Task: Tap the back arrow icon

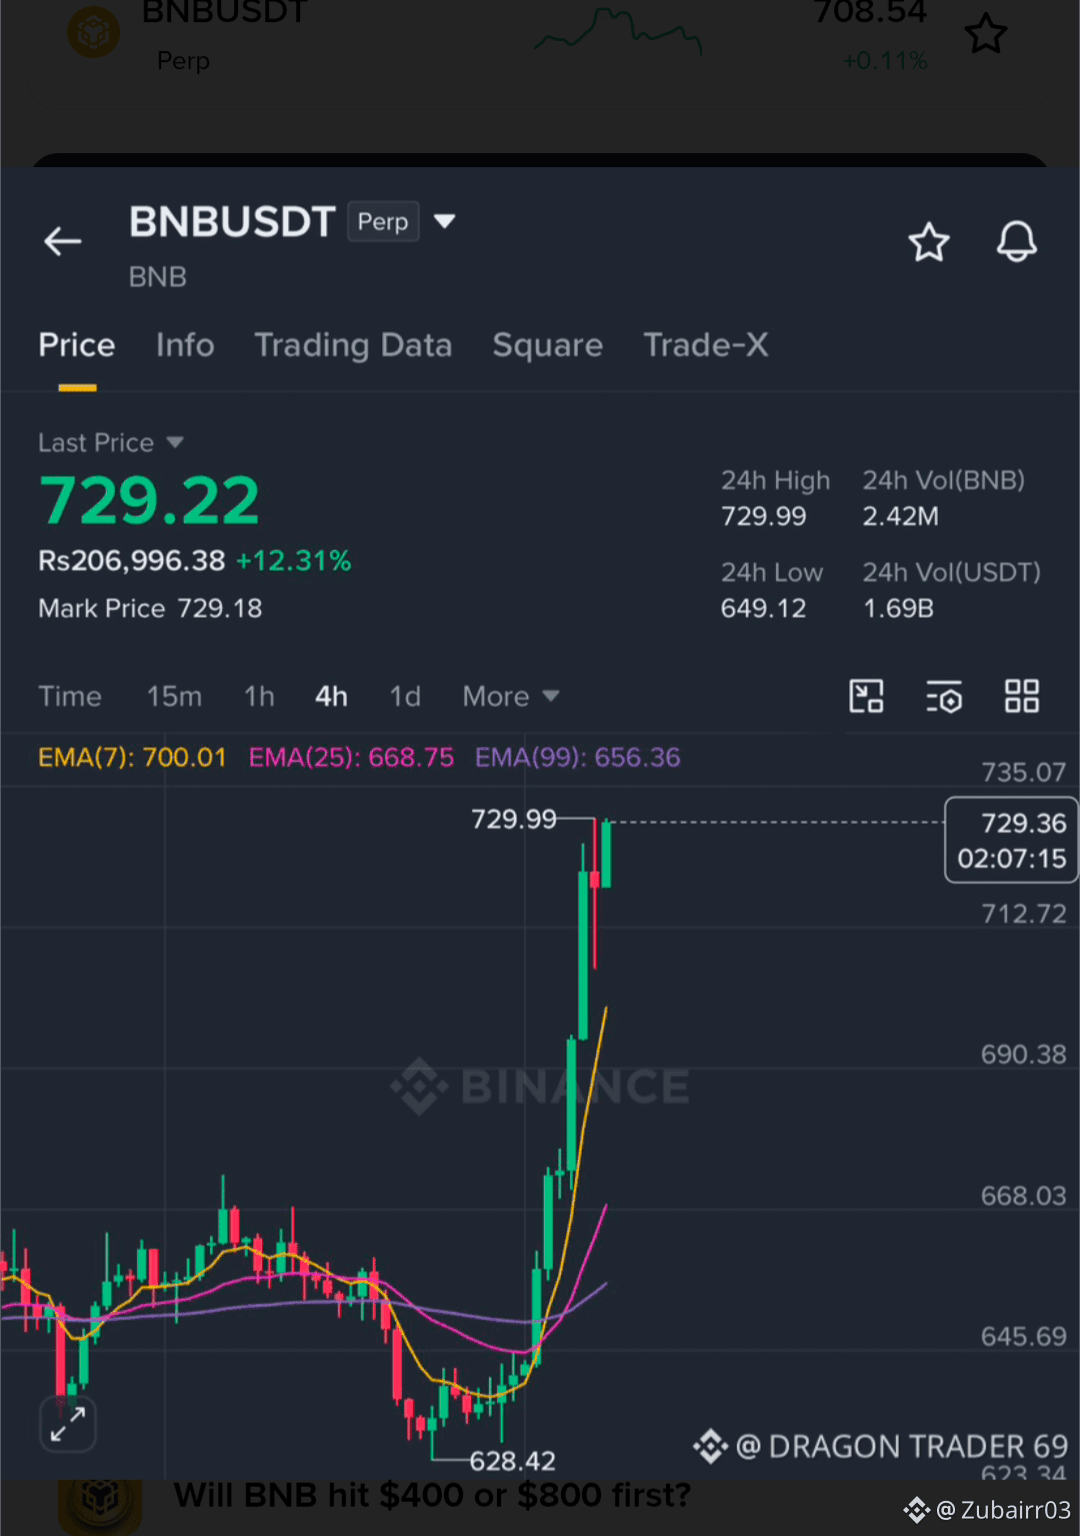Action: pos(63,241)
